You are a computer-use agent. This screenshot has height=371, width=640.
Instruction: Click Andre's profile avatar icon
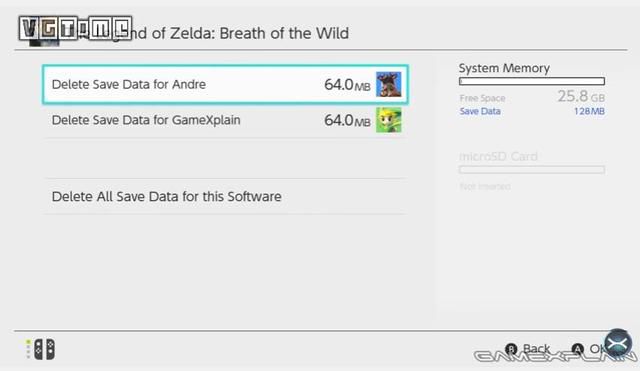click(389, 84)
